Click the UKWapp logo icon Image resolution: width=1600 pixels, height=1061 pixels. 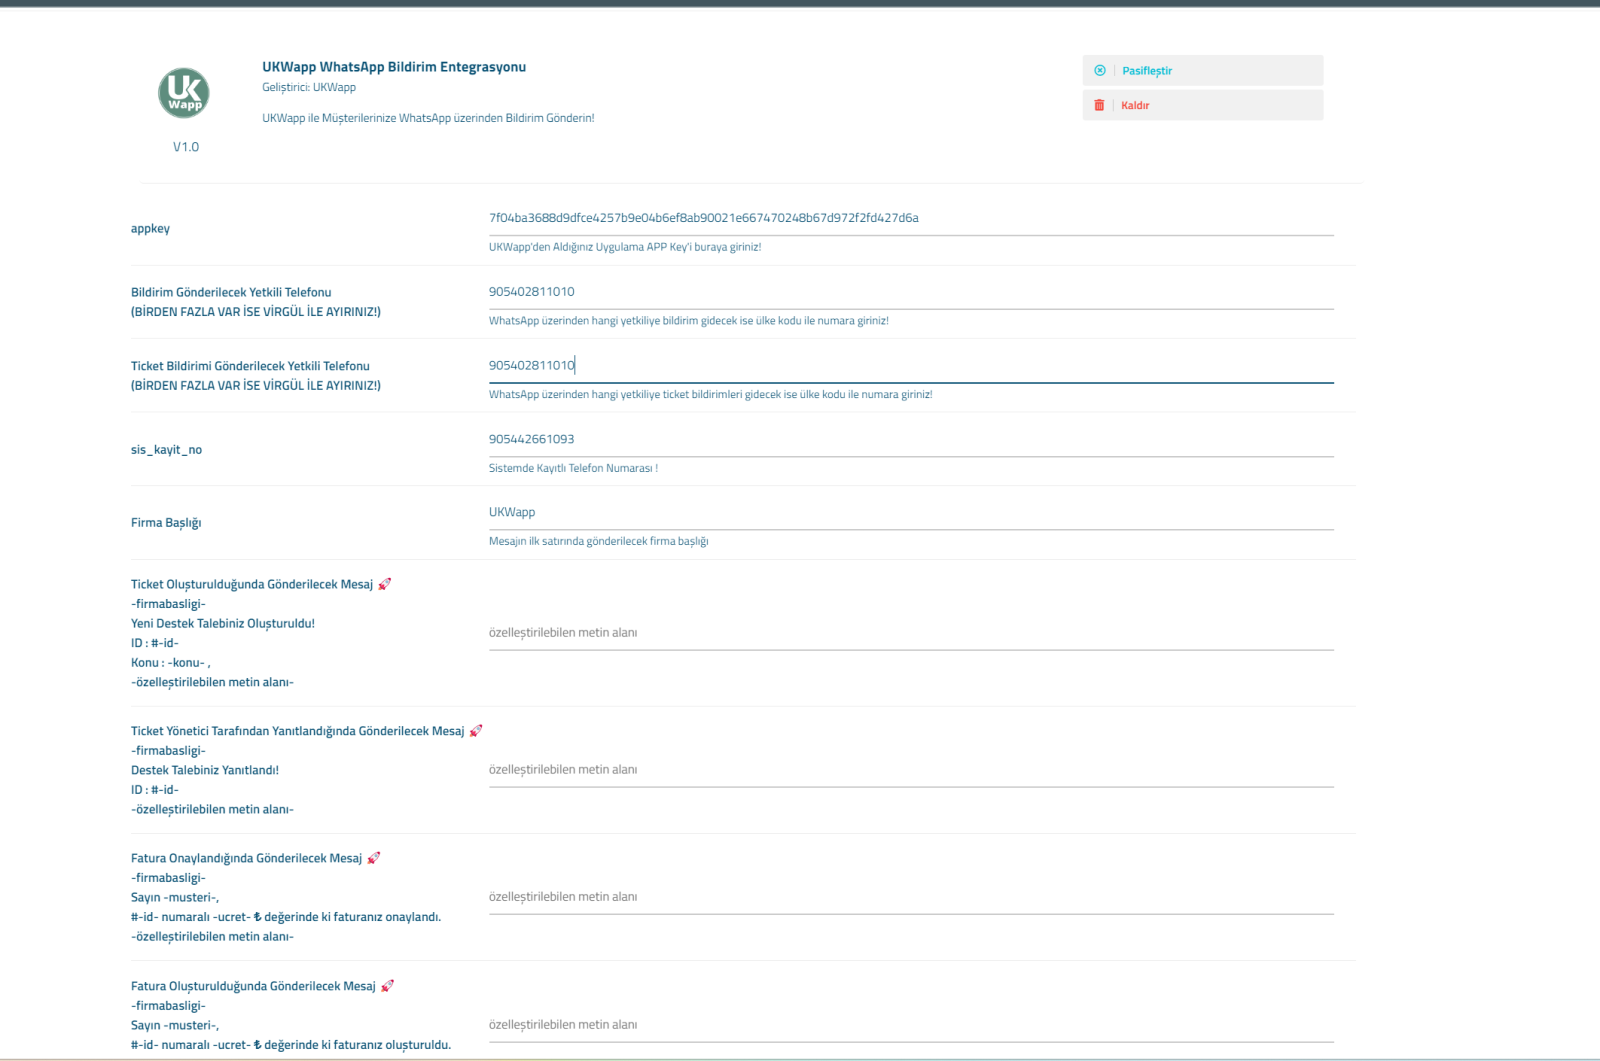click(184, 93)
